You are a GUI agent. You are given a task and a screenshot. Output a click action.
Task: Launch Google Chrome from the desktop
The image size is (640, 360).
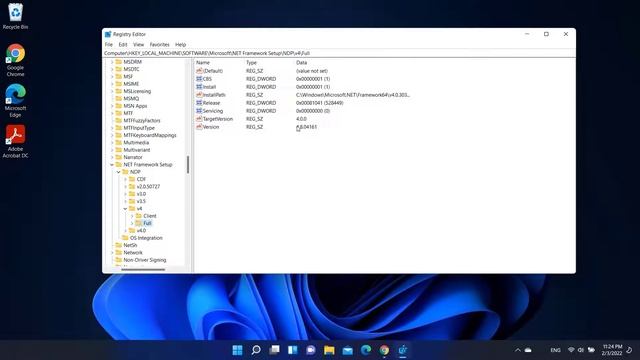pyautogui.click(x=15, y=60)
